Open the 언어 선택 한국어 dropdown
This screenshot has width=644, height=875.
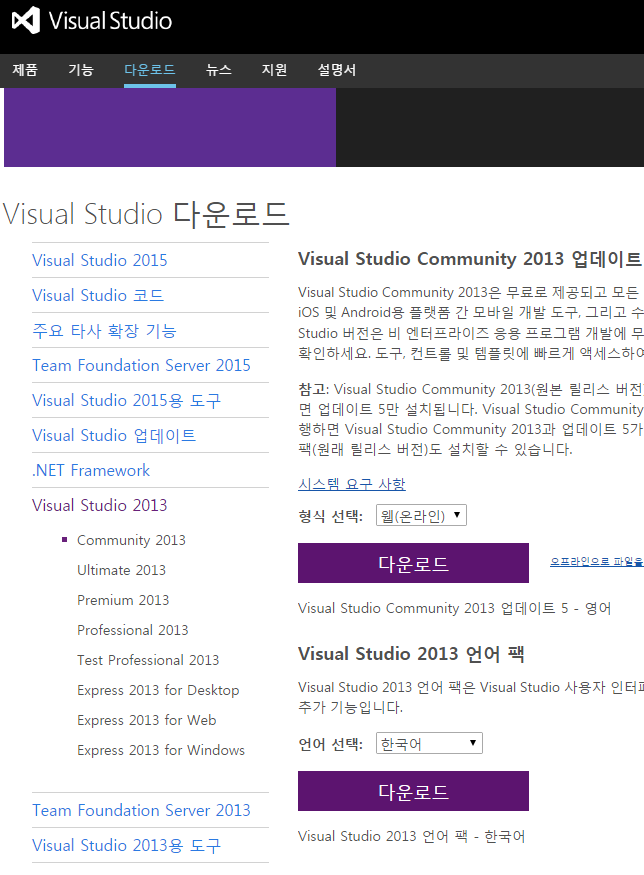click(x=429, y=743)
